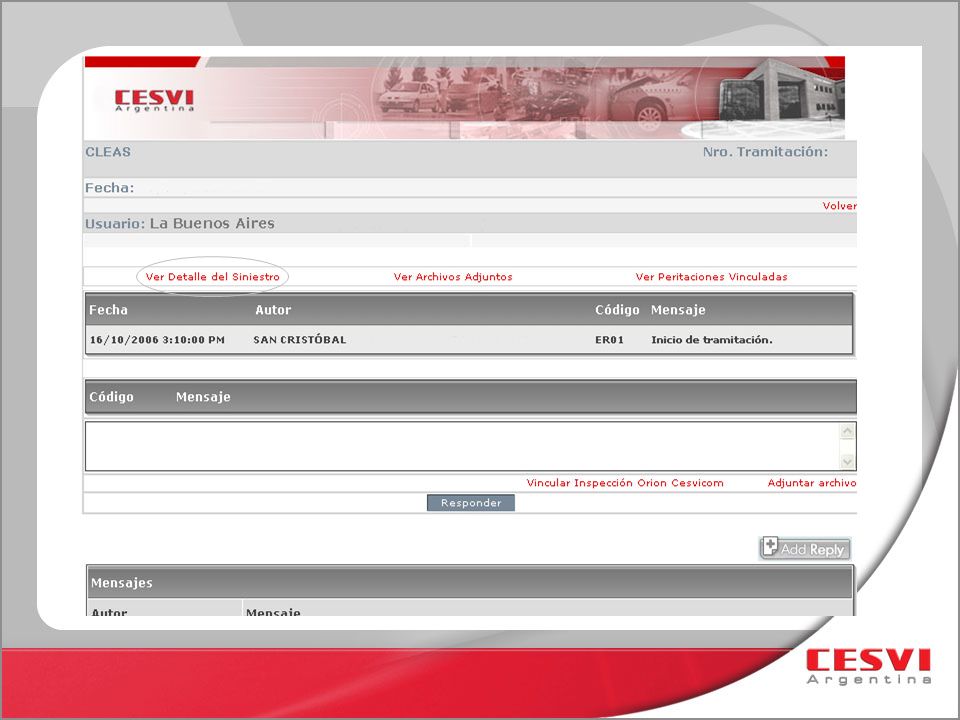Click the Fecha: label under CLEAS
960x720 pixels.
[x=110, y=188]
